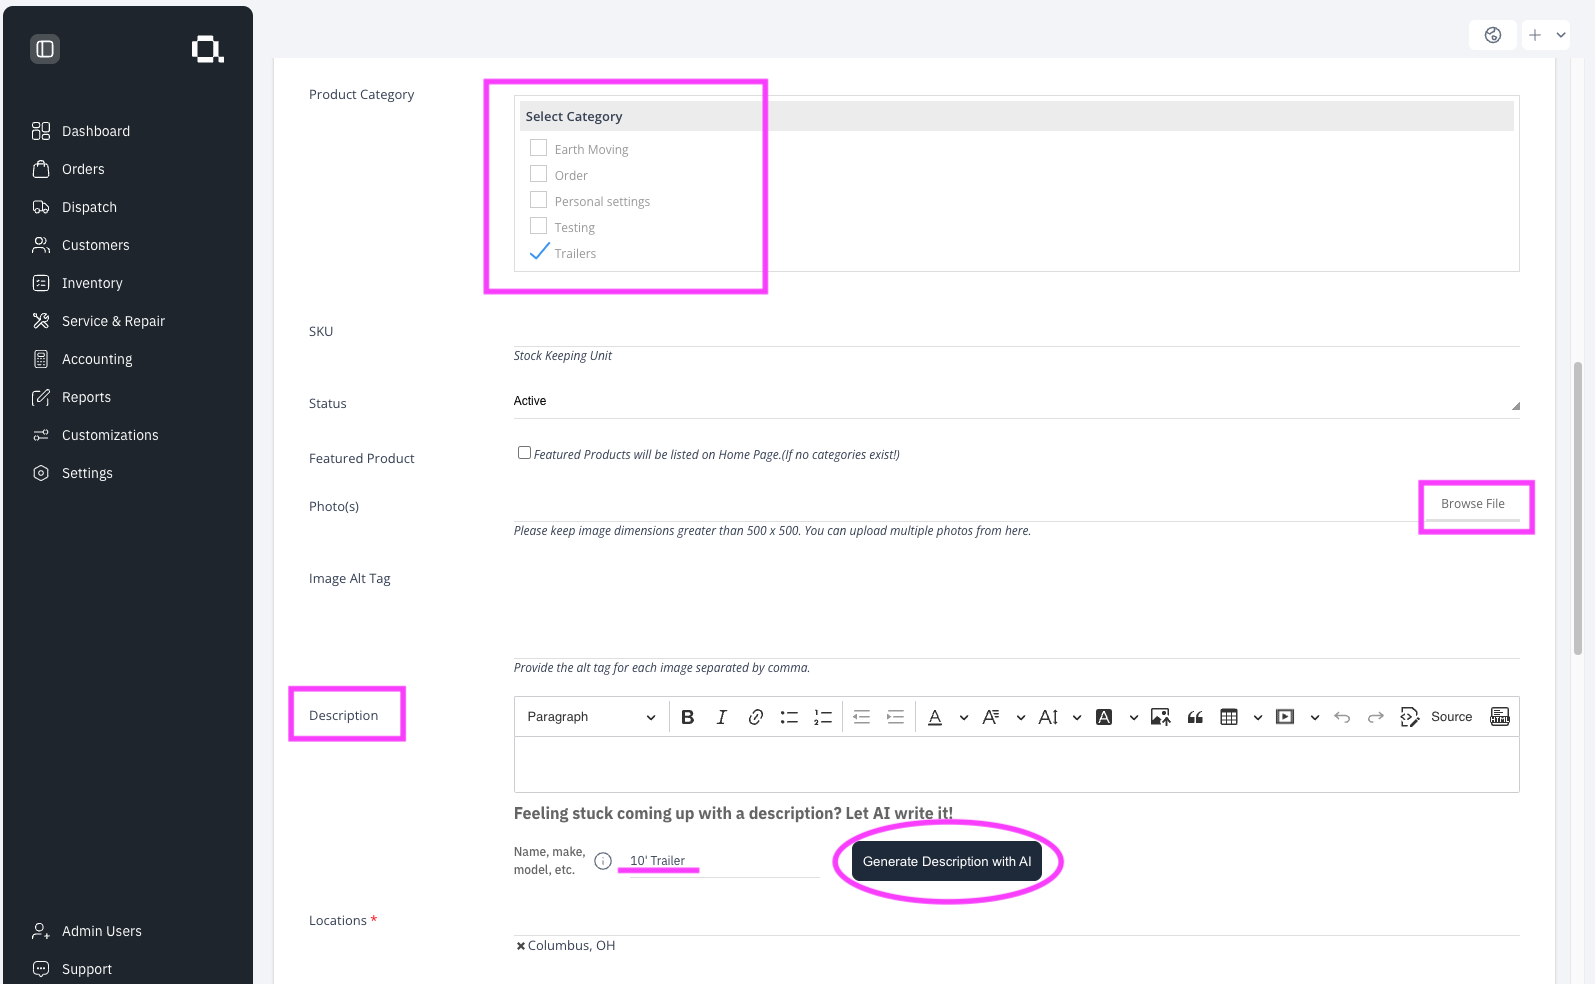Expand the background color dropdown arrow
This screenshot has width=1595, height=984.
1134,717
